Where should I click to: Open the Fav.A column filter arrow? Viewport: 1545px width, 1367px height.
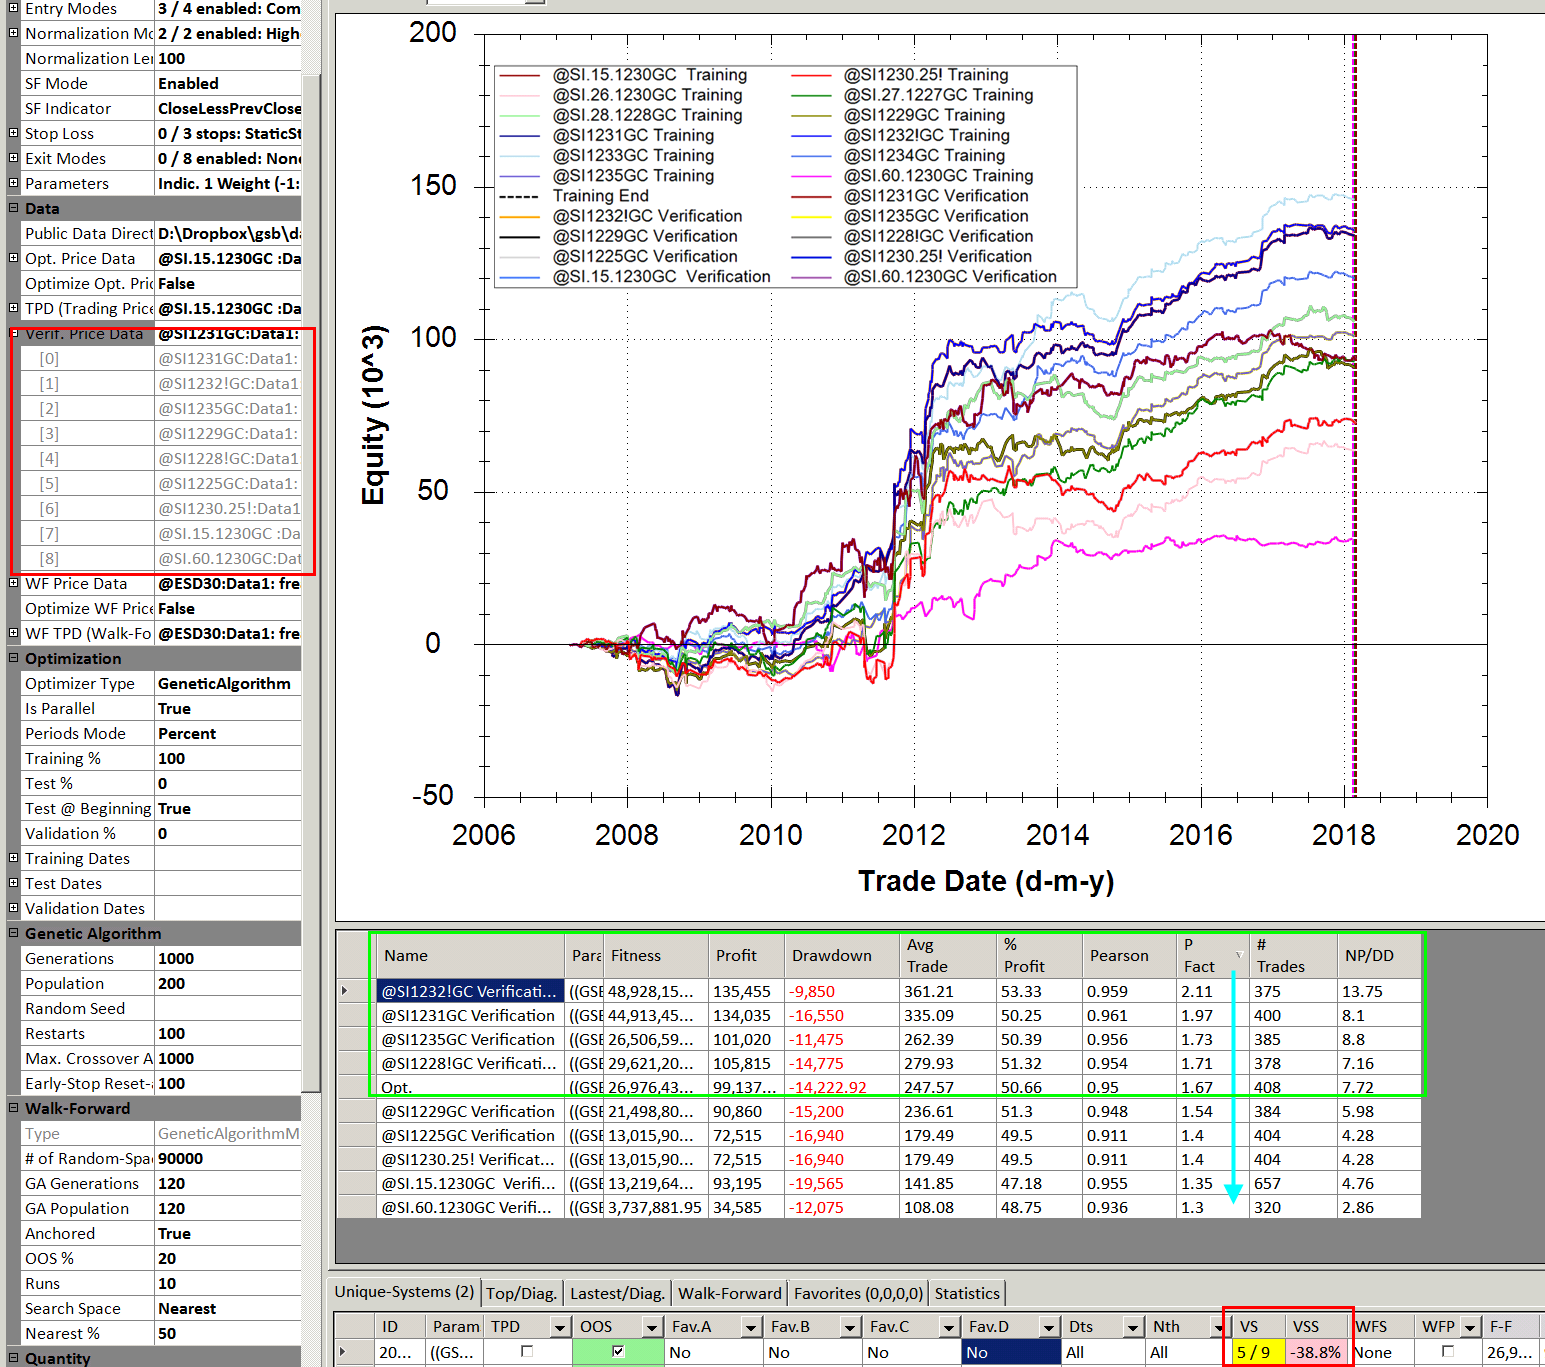coord(749,1327)
